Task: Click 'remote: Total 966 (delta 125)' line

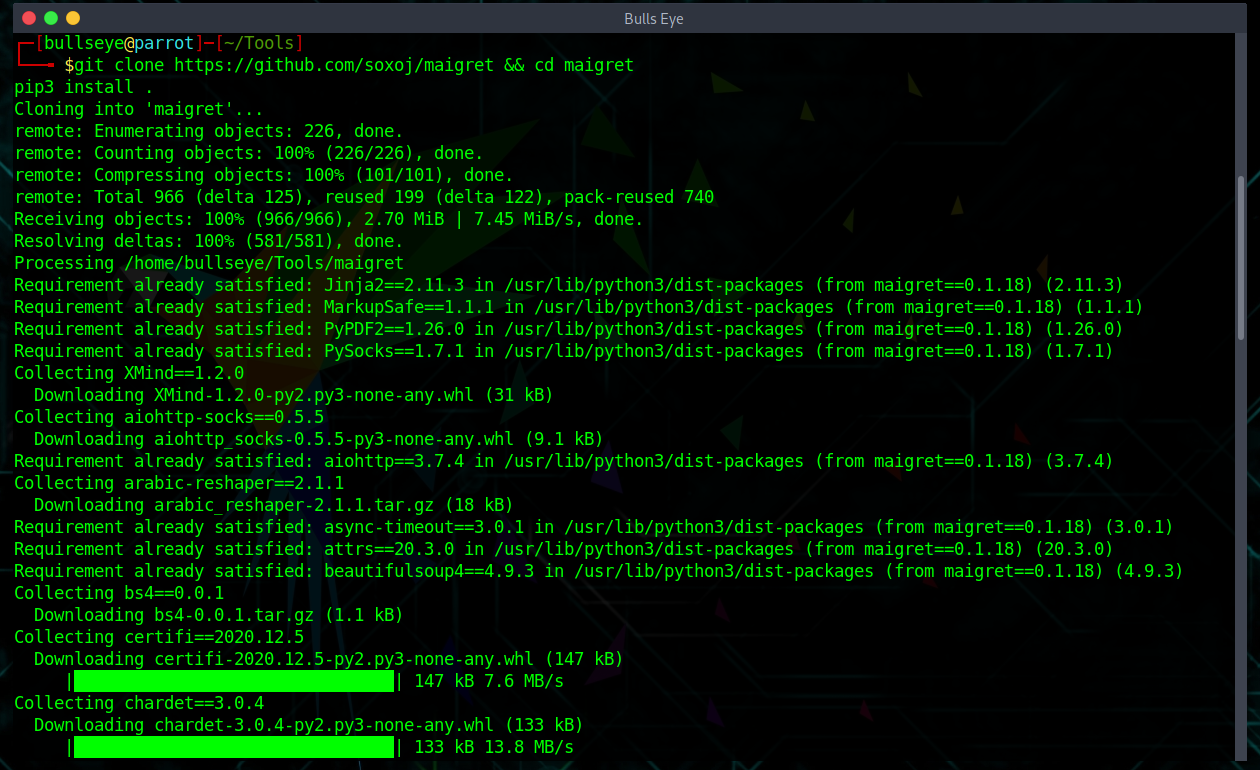Action: click(364, 198)
